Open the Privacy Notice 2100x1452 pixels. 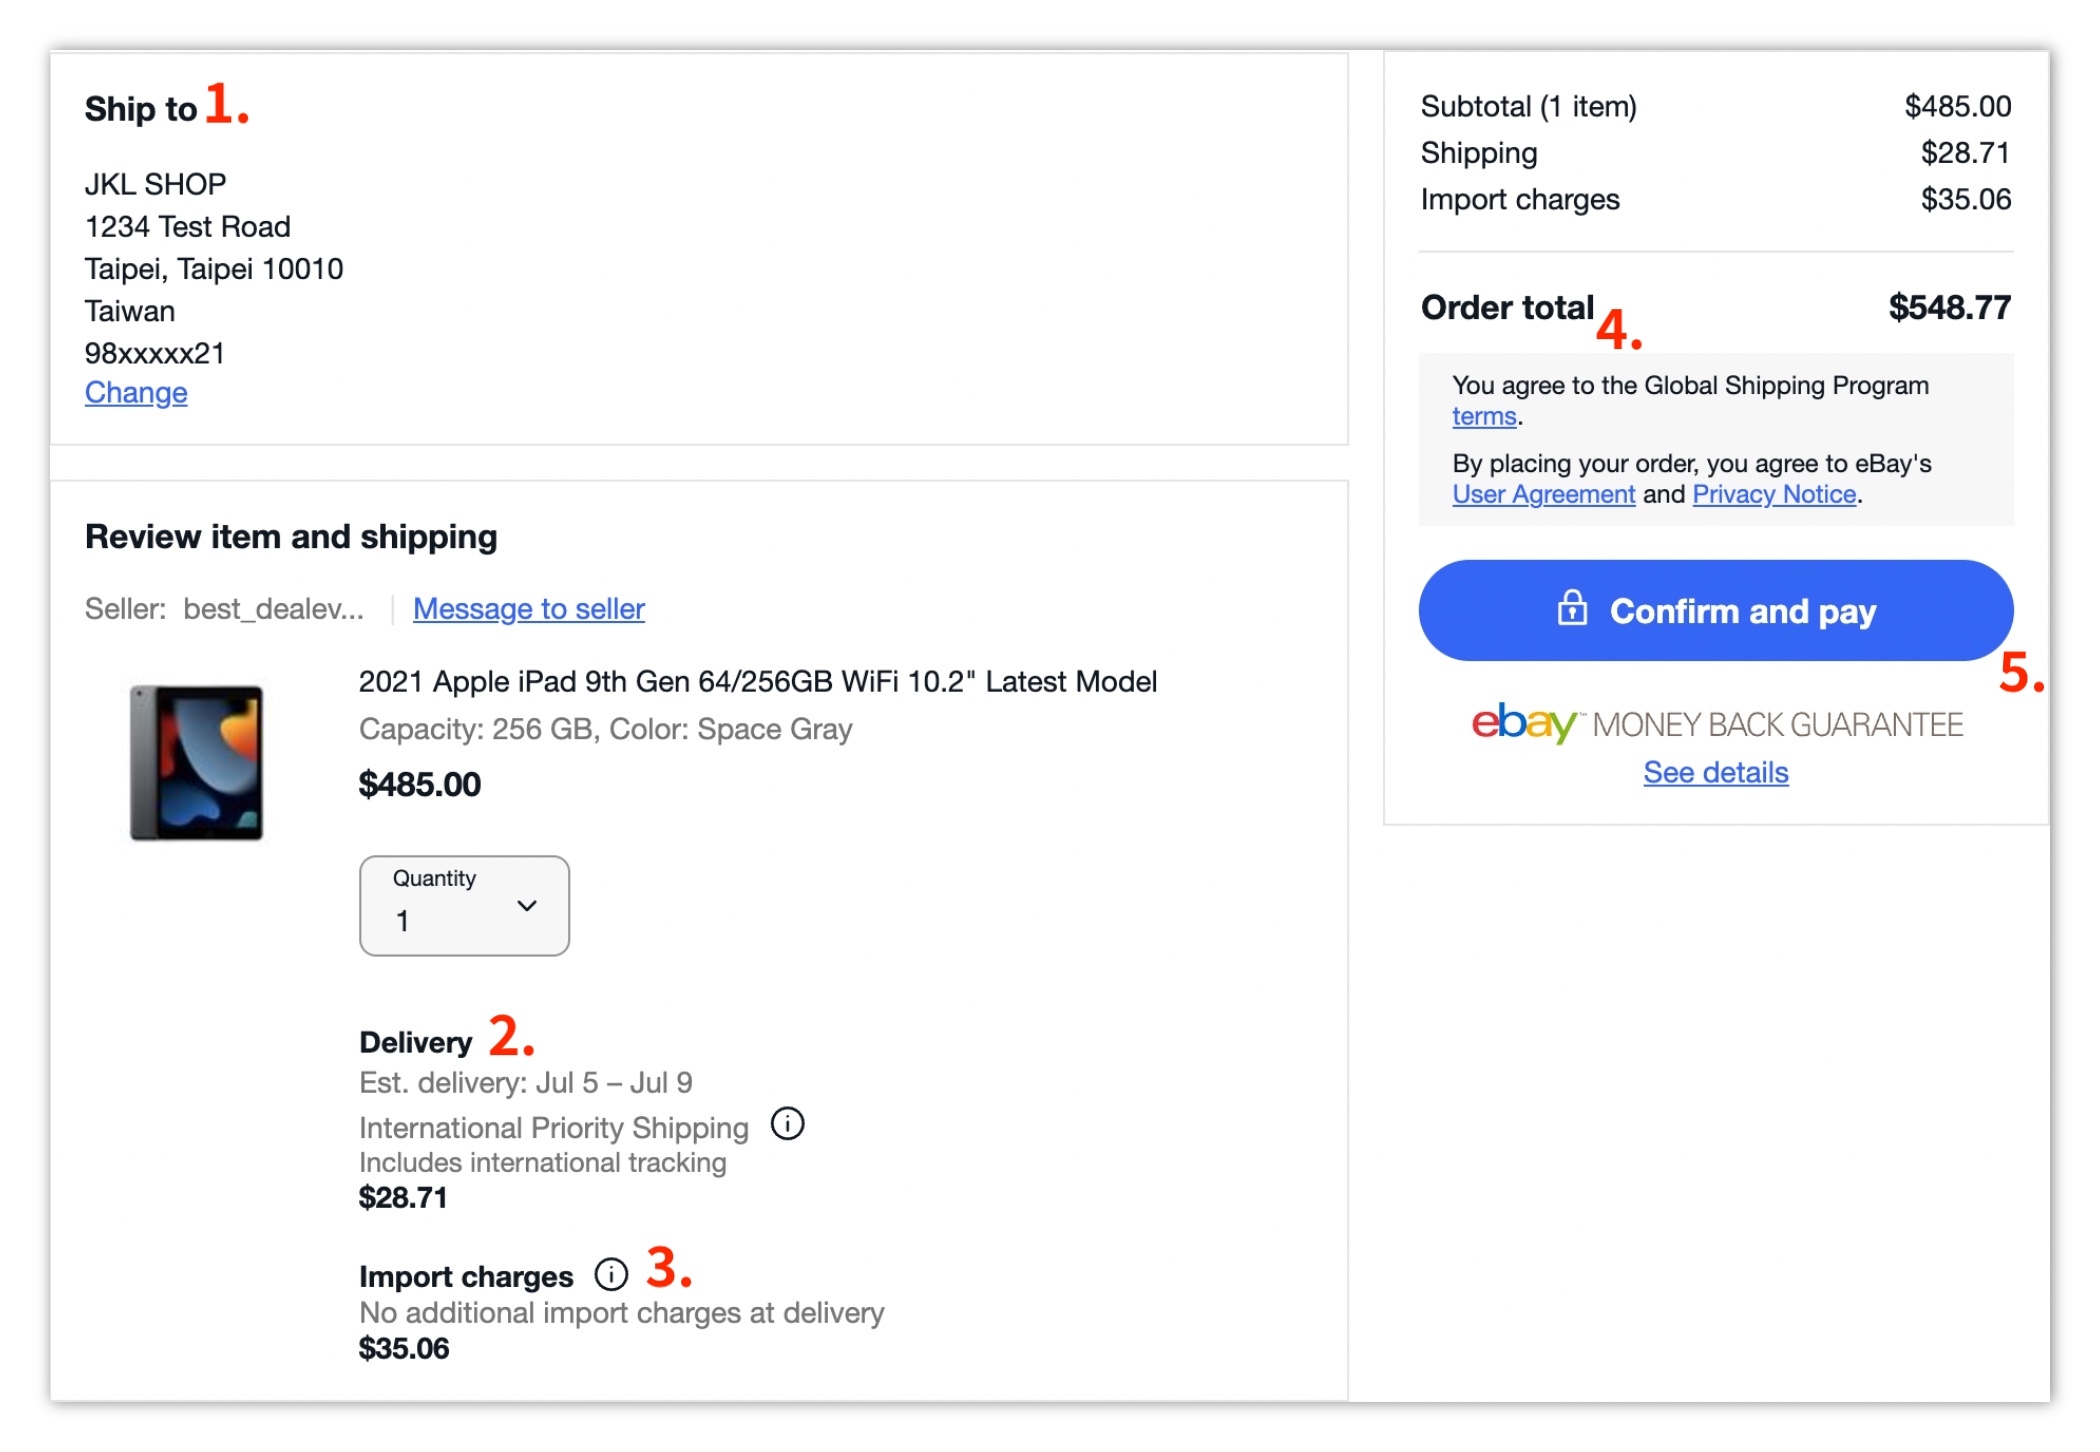(1774, 493)
